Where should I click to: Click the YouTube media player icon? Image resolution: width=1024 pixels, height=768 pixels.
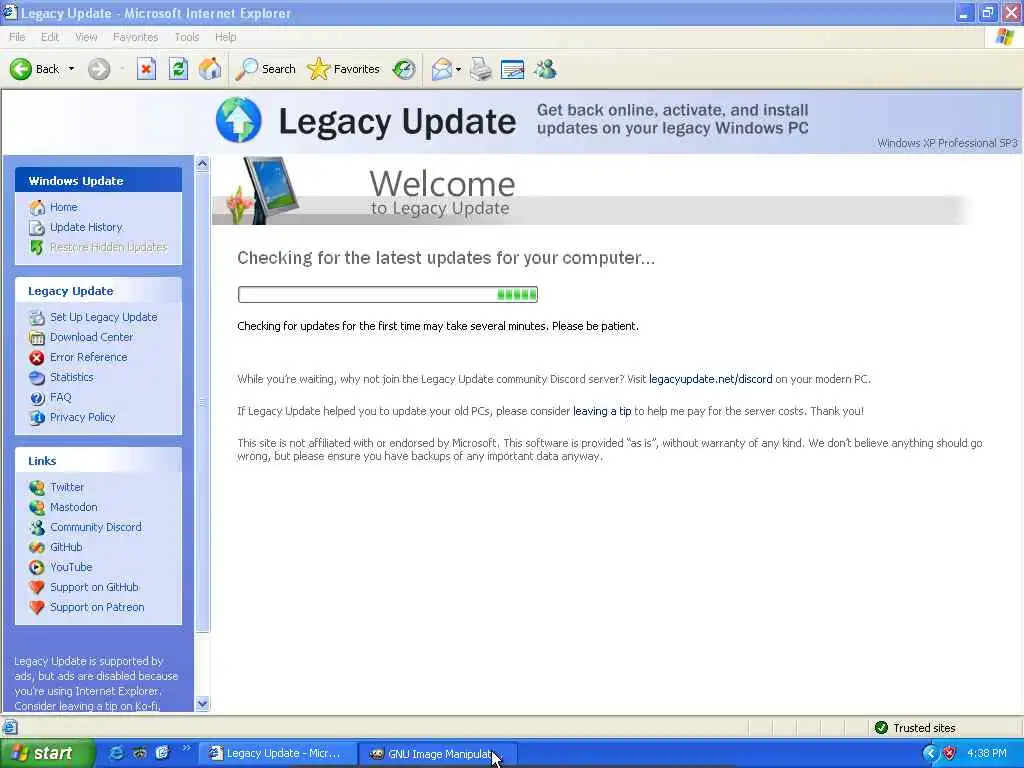(x=37, y=568)
